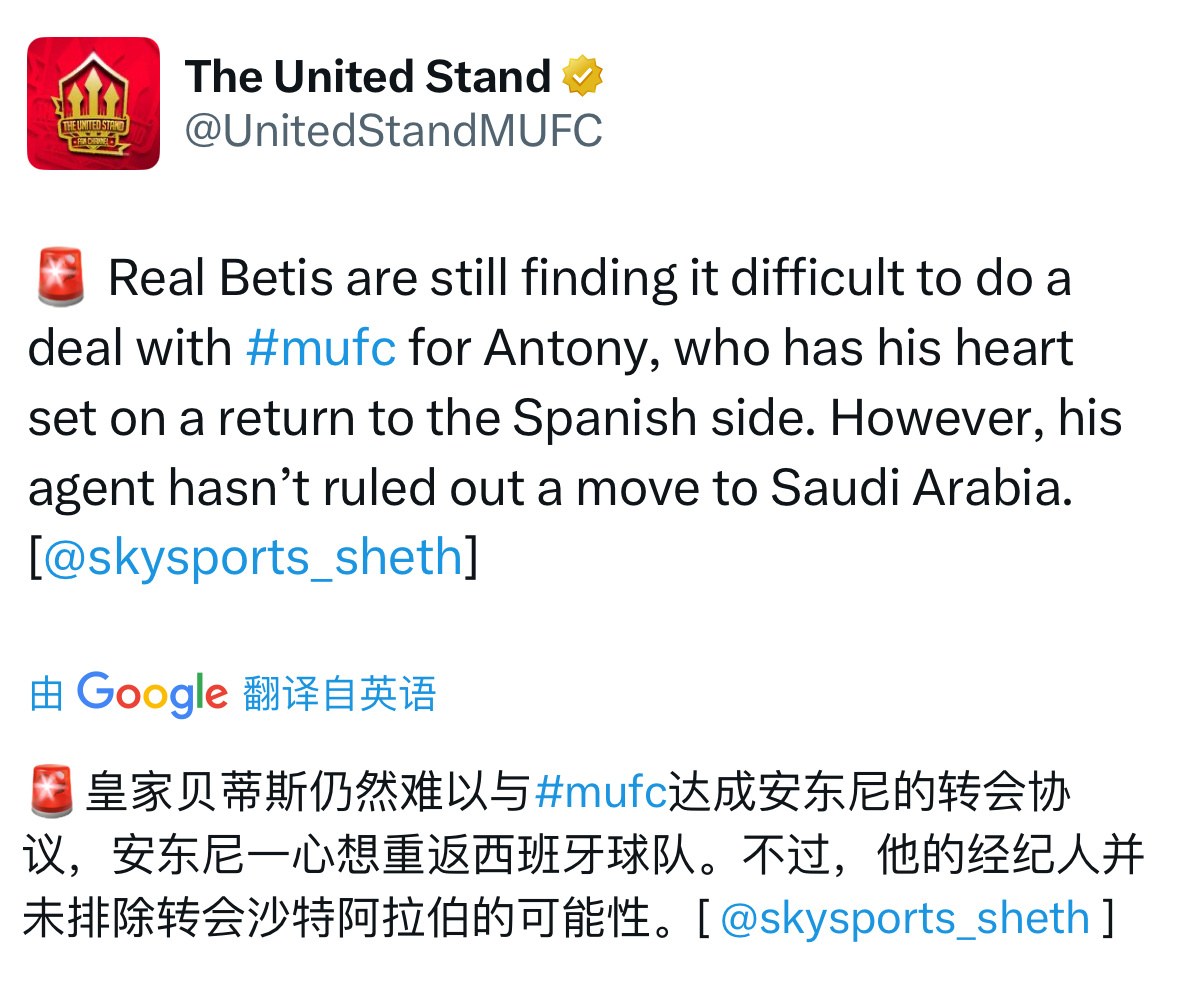This screenshot has width=1179, height=982.
Task: Click the words Spanish side in tweet
Action: pos(664,418)
